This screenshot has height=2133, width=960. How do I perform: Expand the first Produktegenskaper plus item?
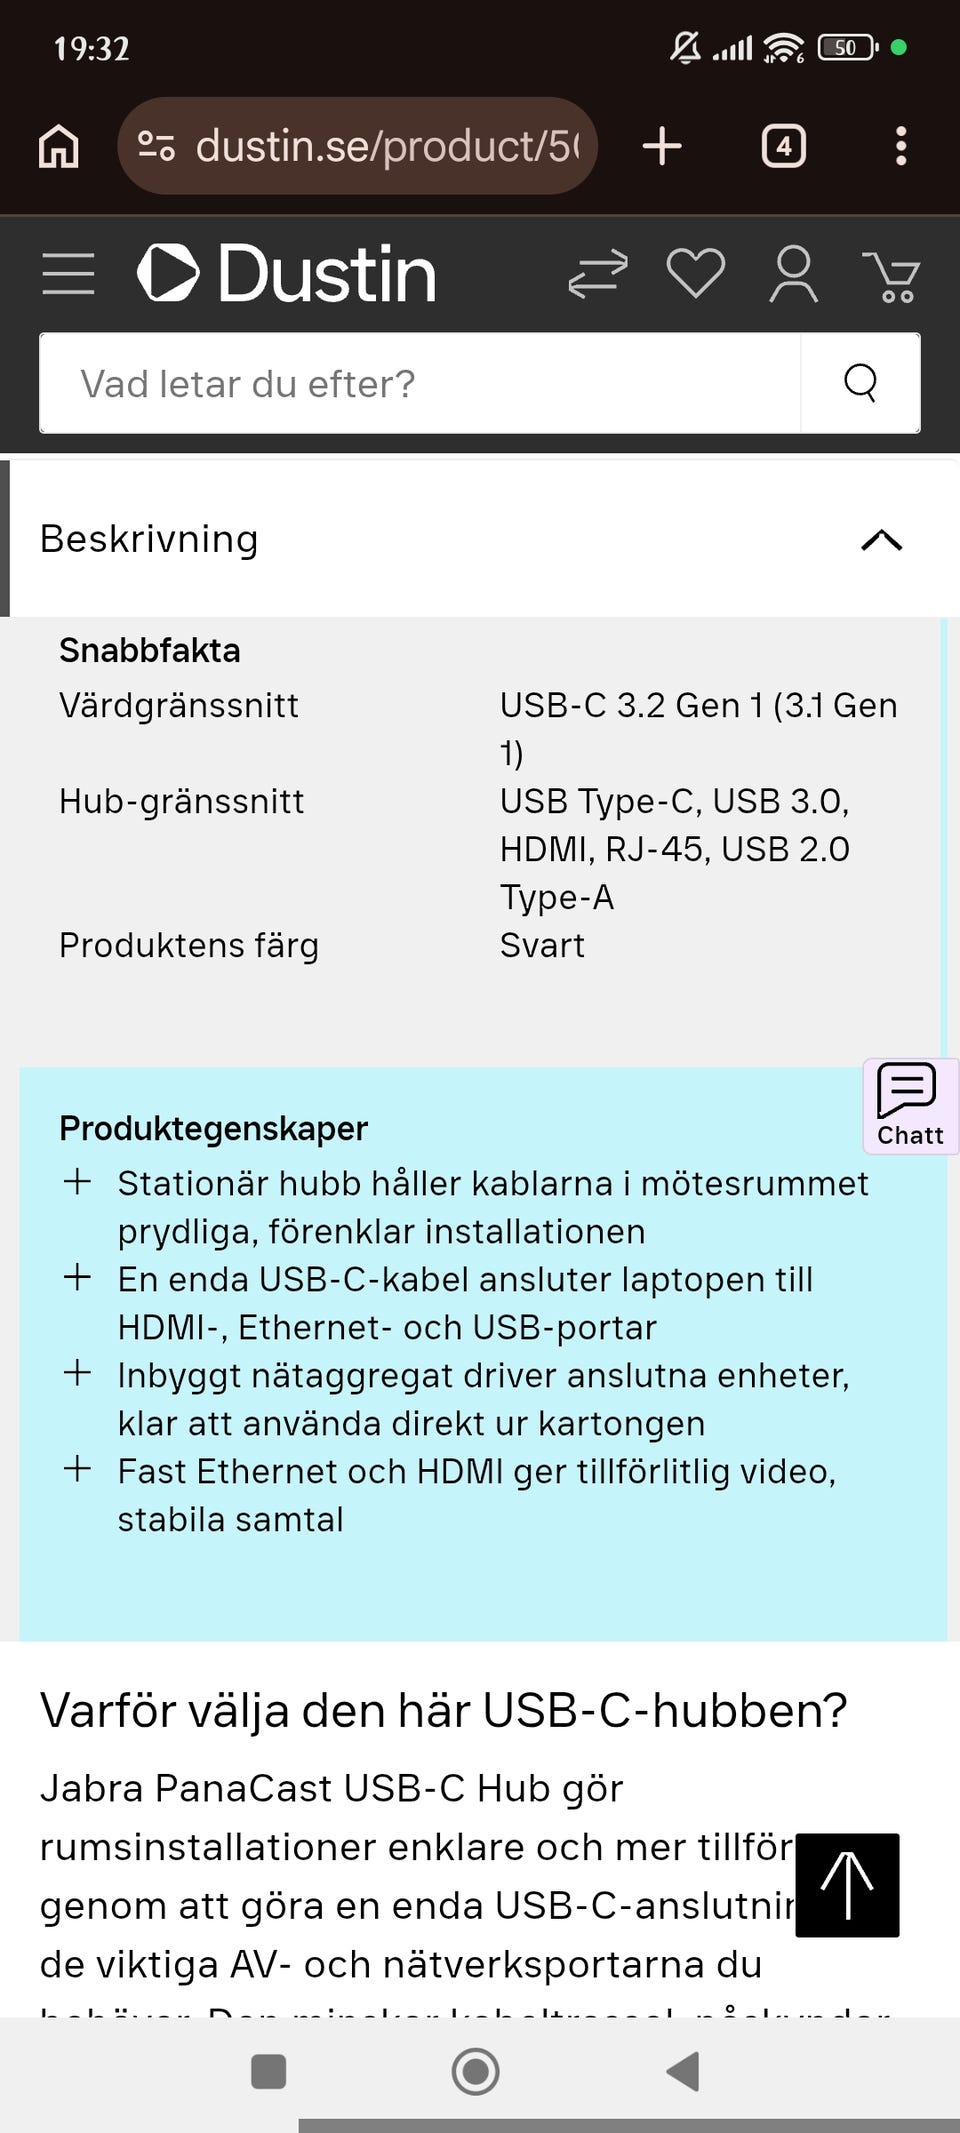click(x=77, y=1183)
